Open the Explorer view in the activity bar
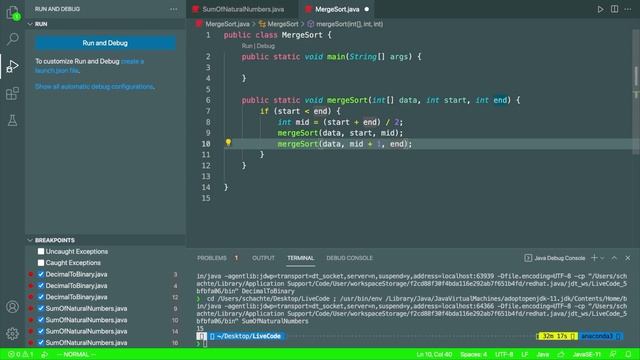This screenshot has width=640, height=360. (13, 13)
